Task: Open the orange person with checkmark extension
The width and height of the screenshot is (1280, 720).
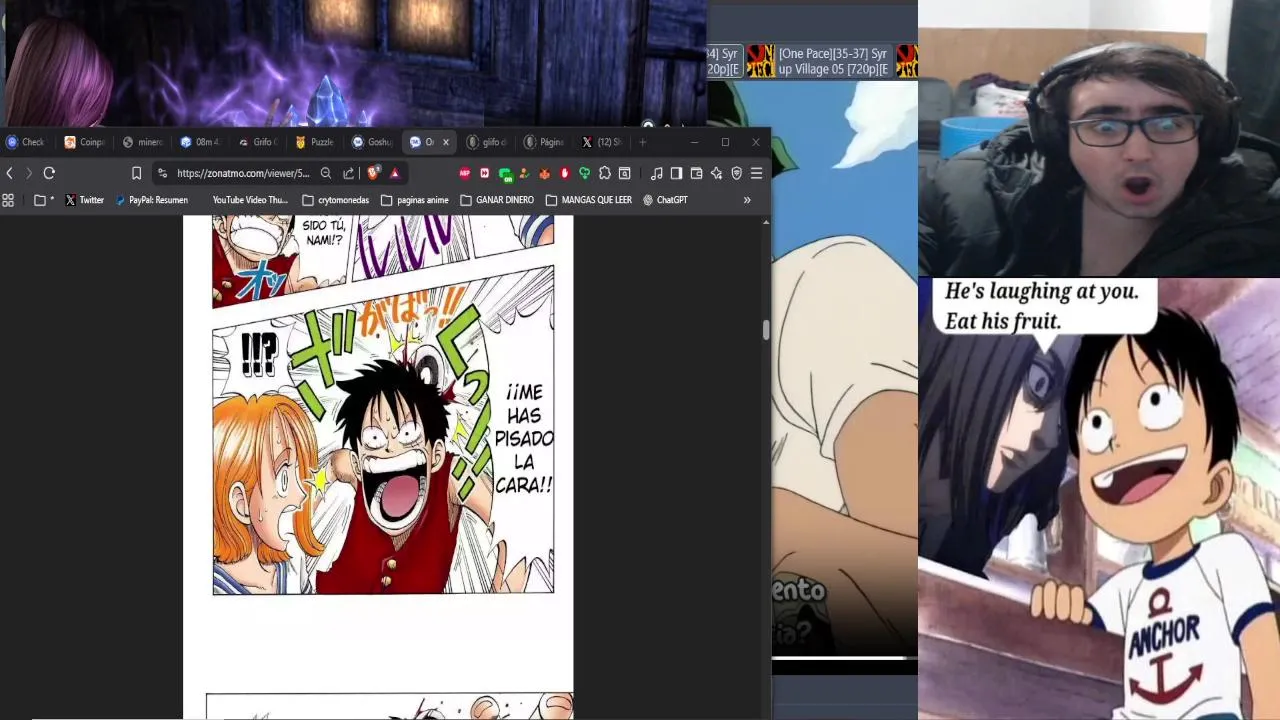Action: pos(524,173)
